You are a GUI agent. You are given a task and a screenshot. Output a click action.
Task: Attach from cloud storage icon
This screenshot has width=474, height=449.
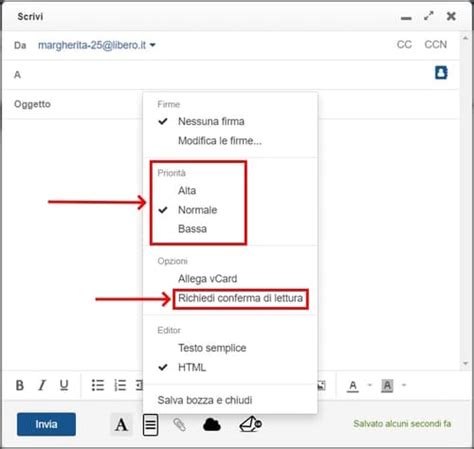click(212, 425)
